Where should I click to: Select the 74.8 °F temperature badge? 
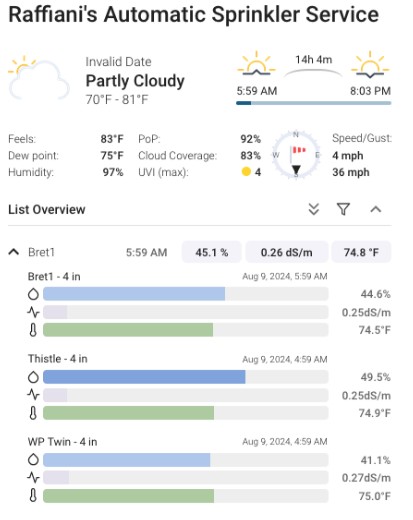[361, 252]
